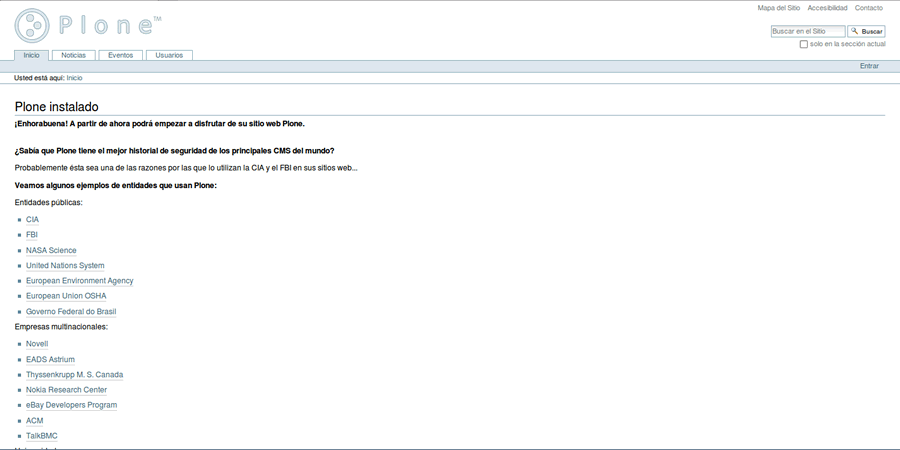Switch to the Noticias tab

(73, 55)
